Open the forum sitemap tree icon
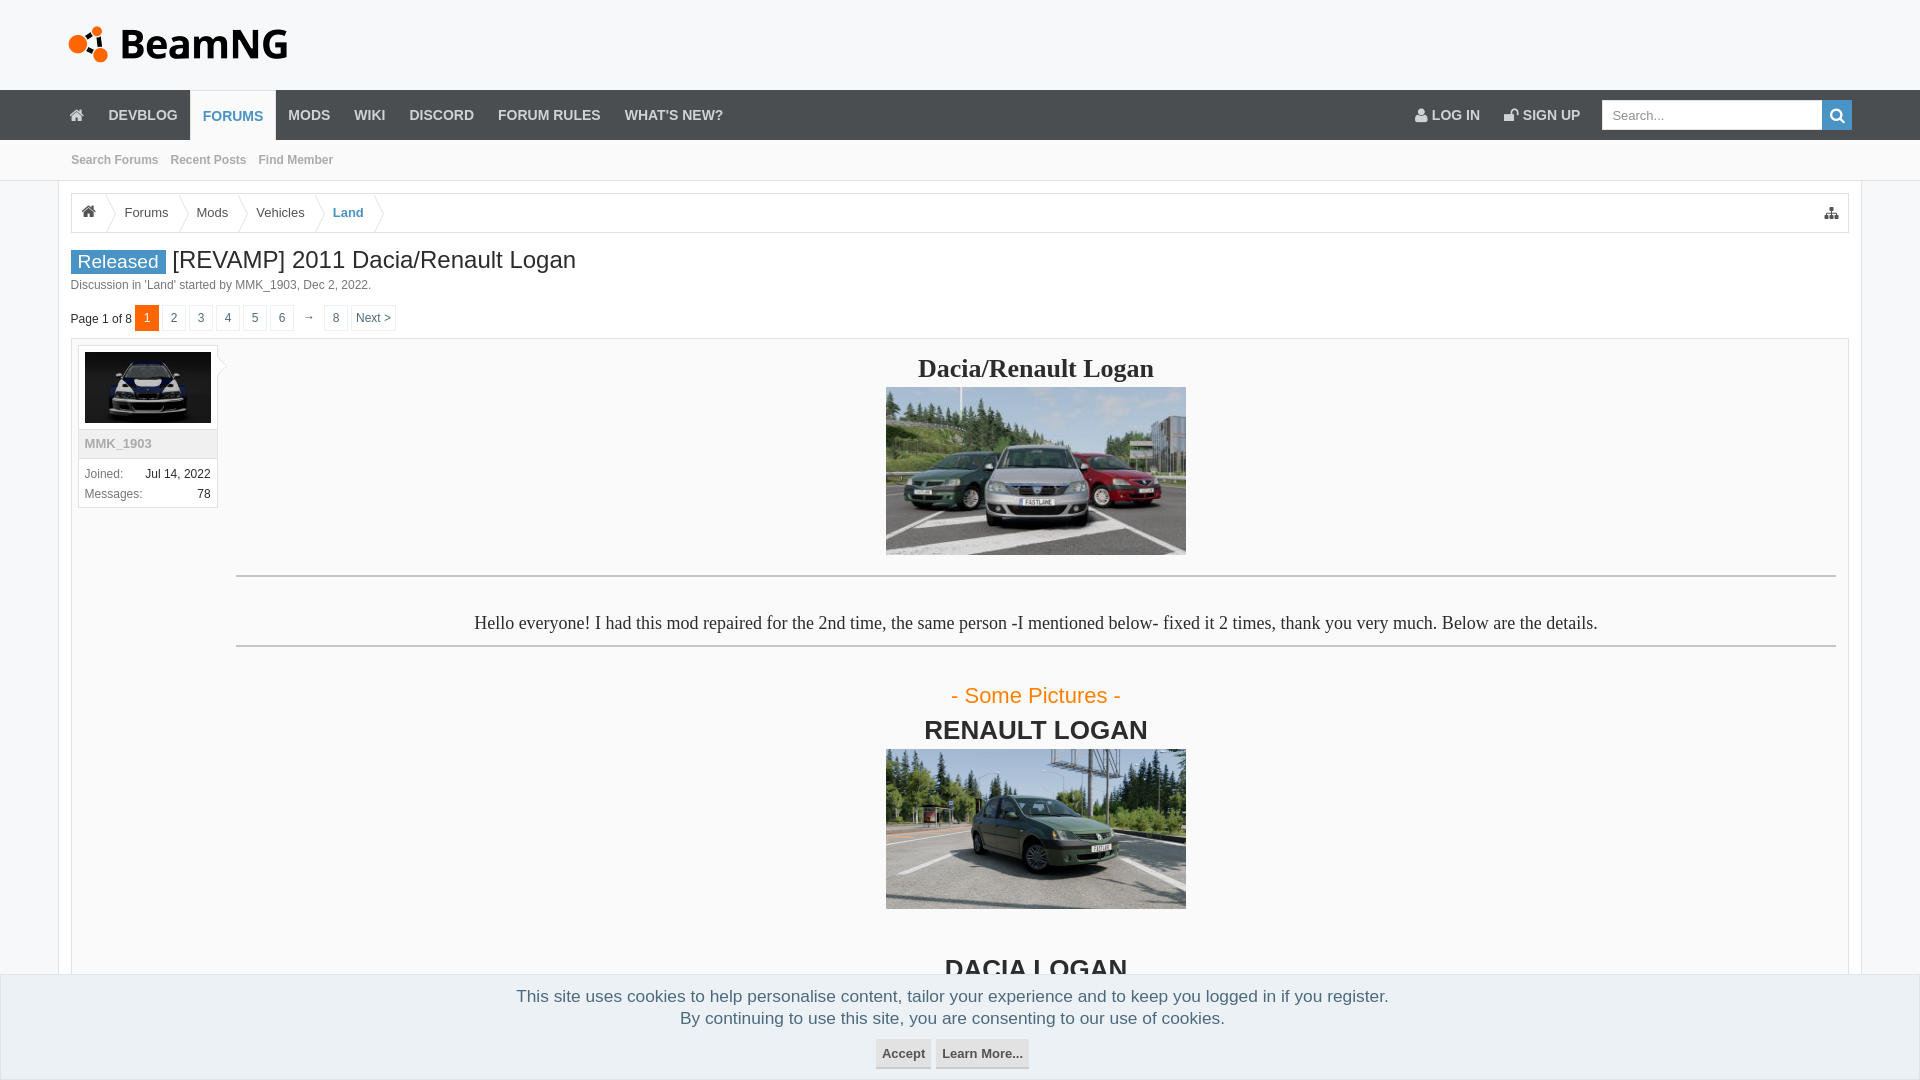The image size is (1920, 1080). coord(1831,213)
